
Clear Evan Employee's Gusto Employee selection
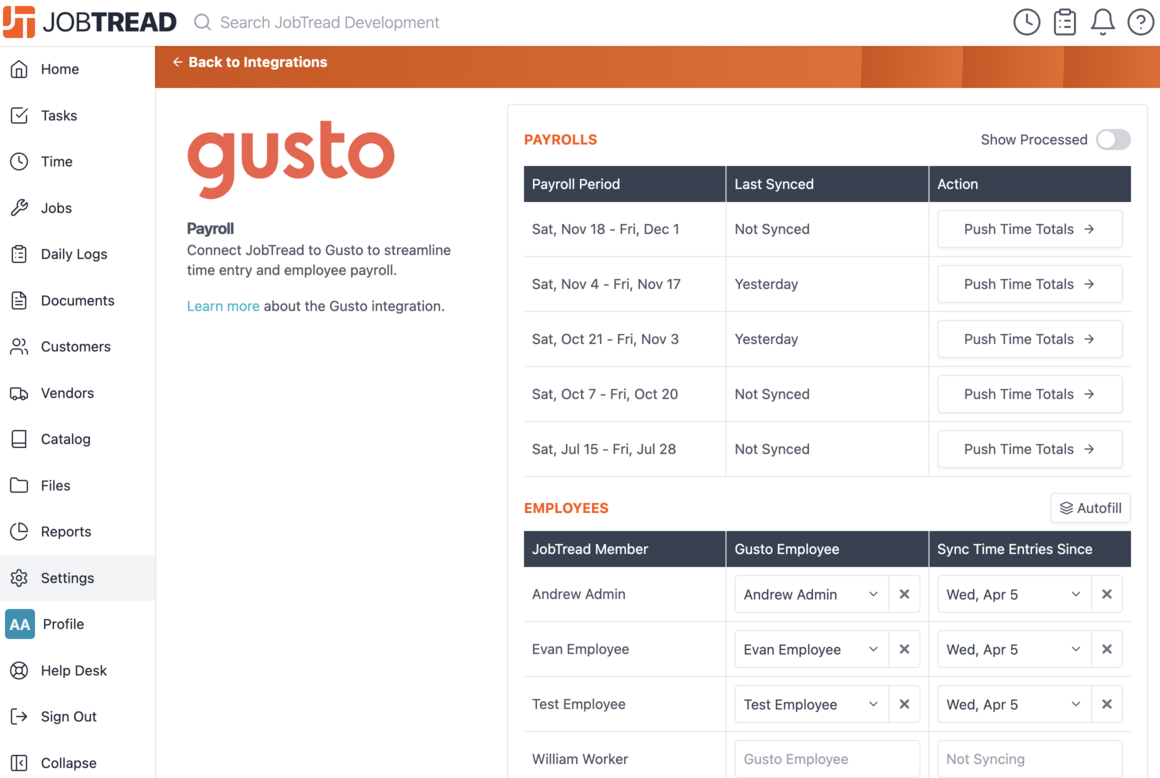(x=904, y=649)
